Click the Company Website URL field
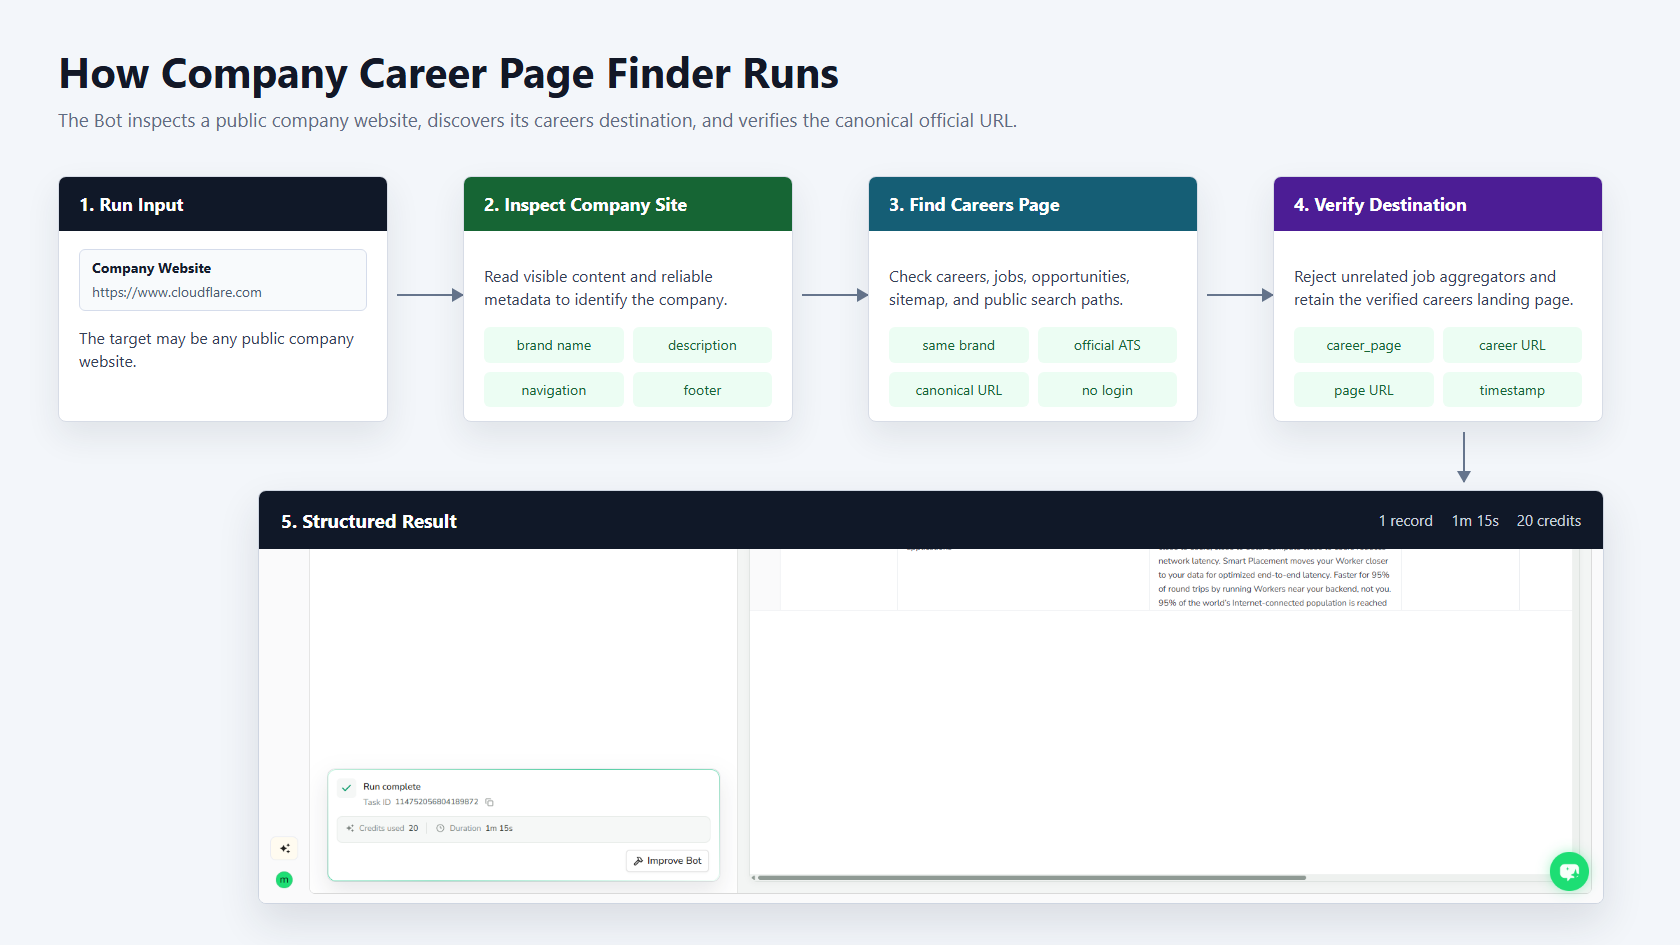This screenshot has width=1680, height=945. [x=223, y=280]
